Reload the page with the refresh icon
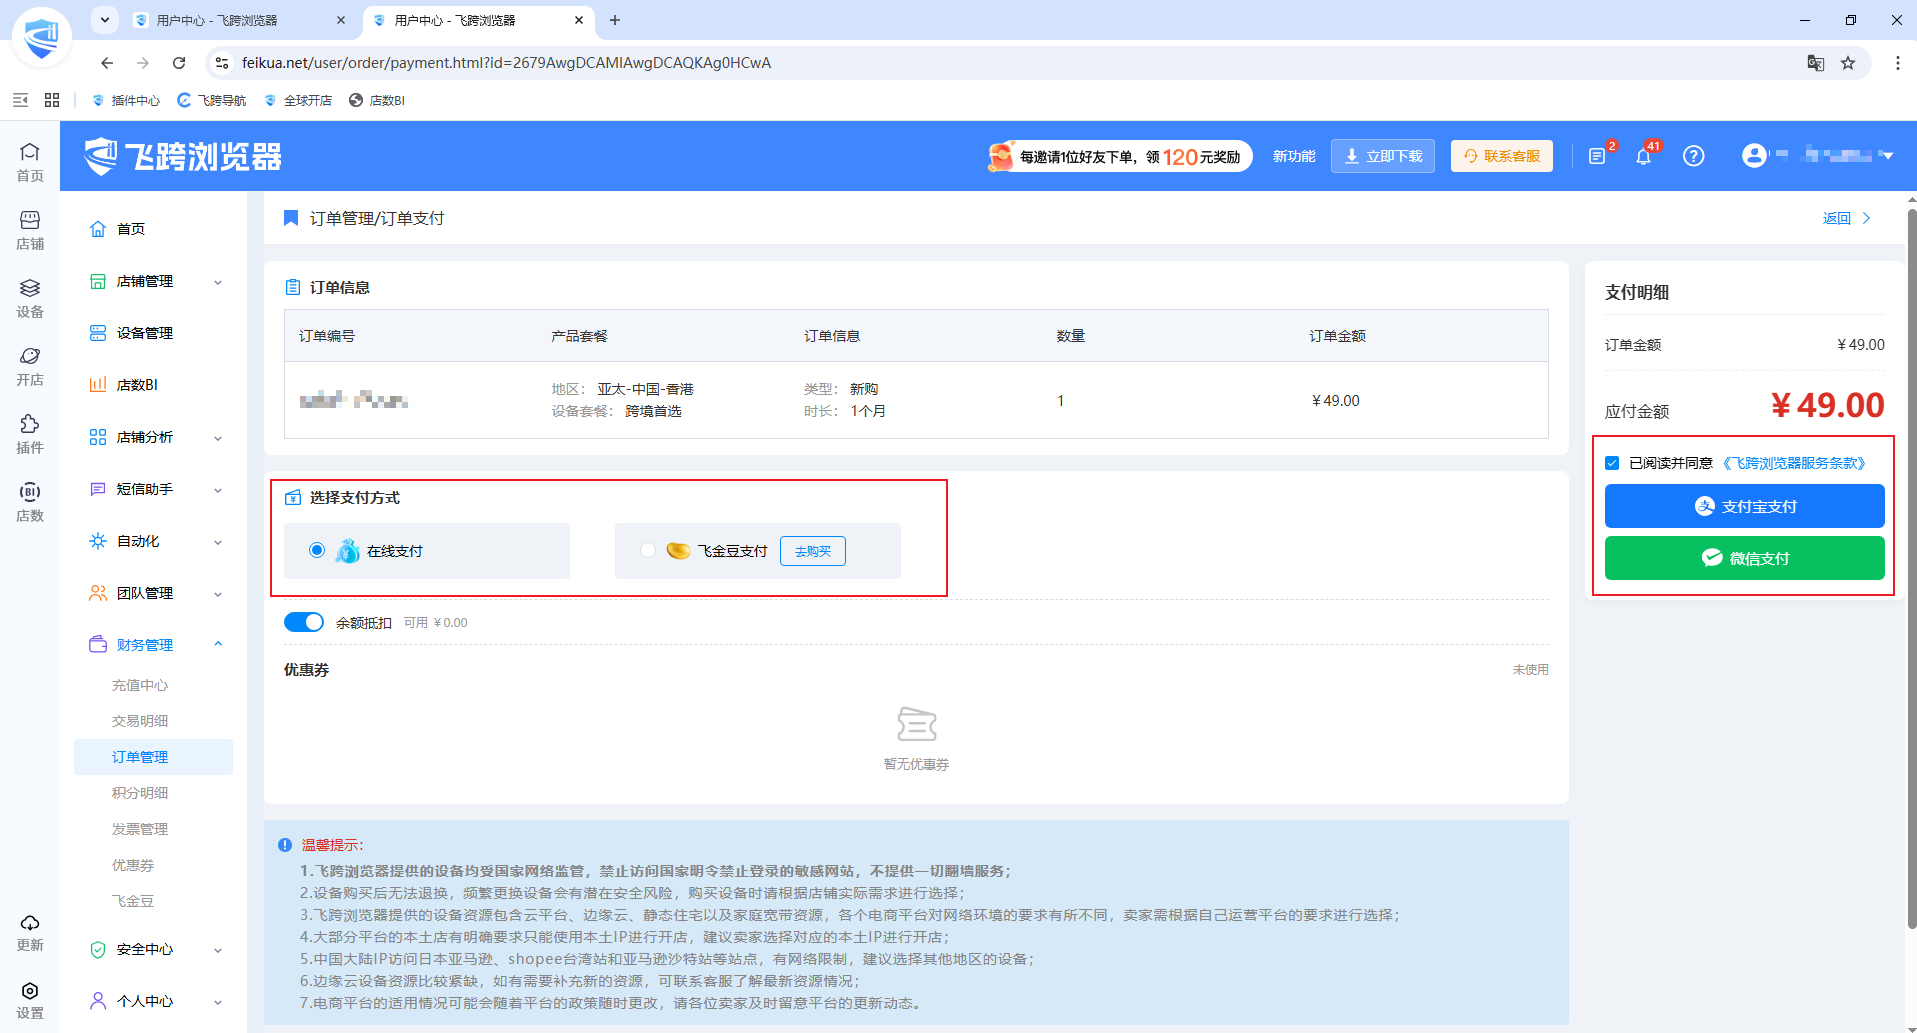This screenshot has height=1033, width=1917. pos(179,63)
